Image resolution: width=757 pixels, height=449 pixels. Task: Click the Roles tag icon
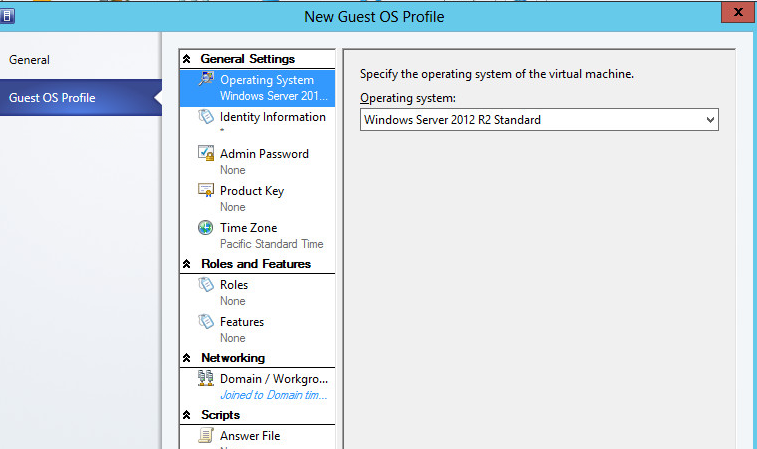pos(206,284)
